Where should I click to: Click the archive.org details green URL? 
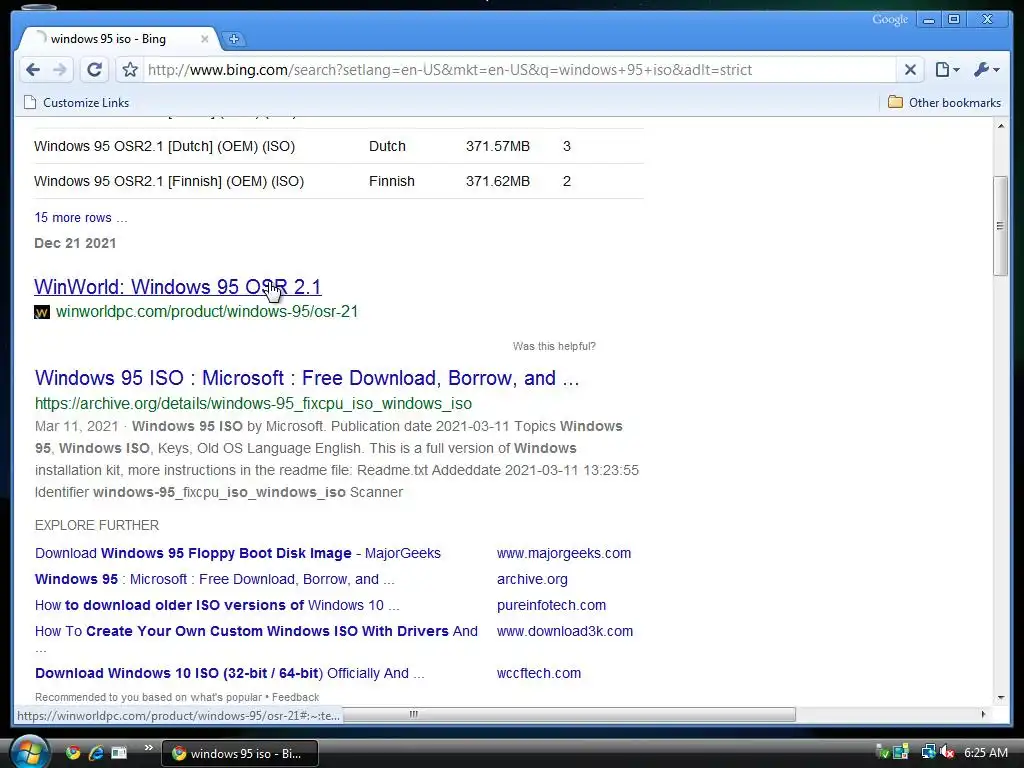pyautogui.click(x=253, y=404)
